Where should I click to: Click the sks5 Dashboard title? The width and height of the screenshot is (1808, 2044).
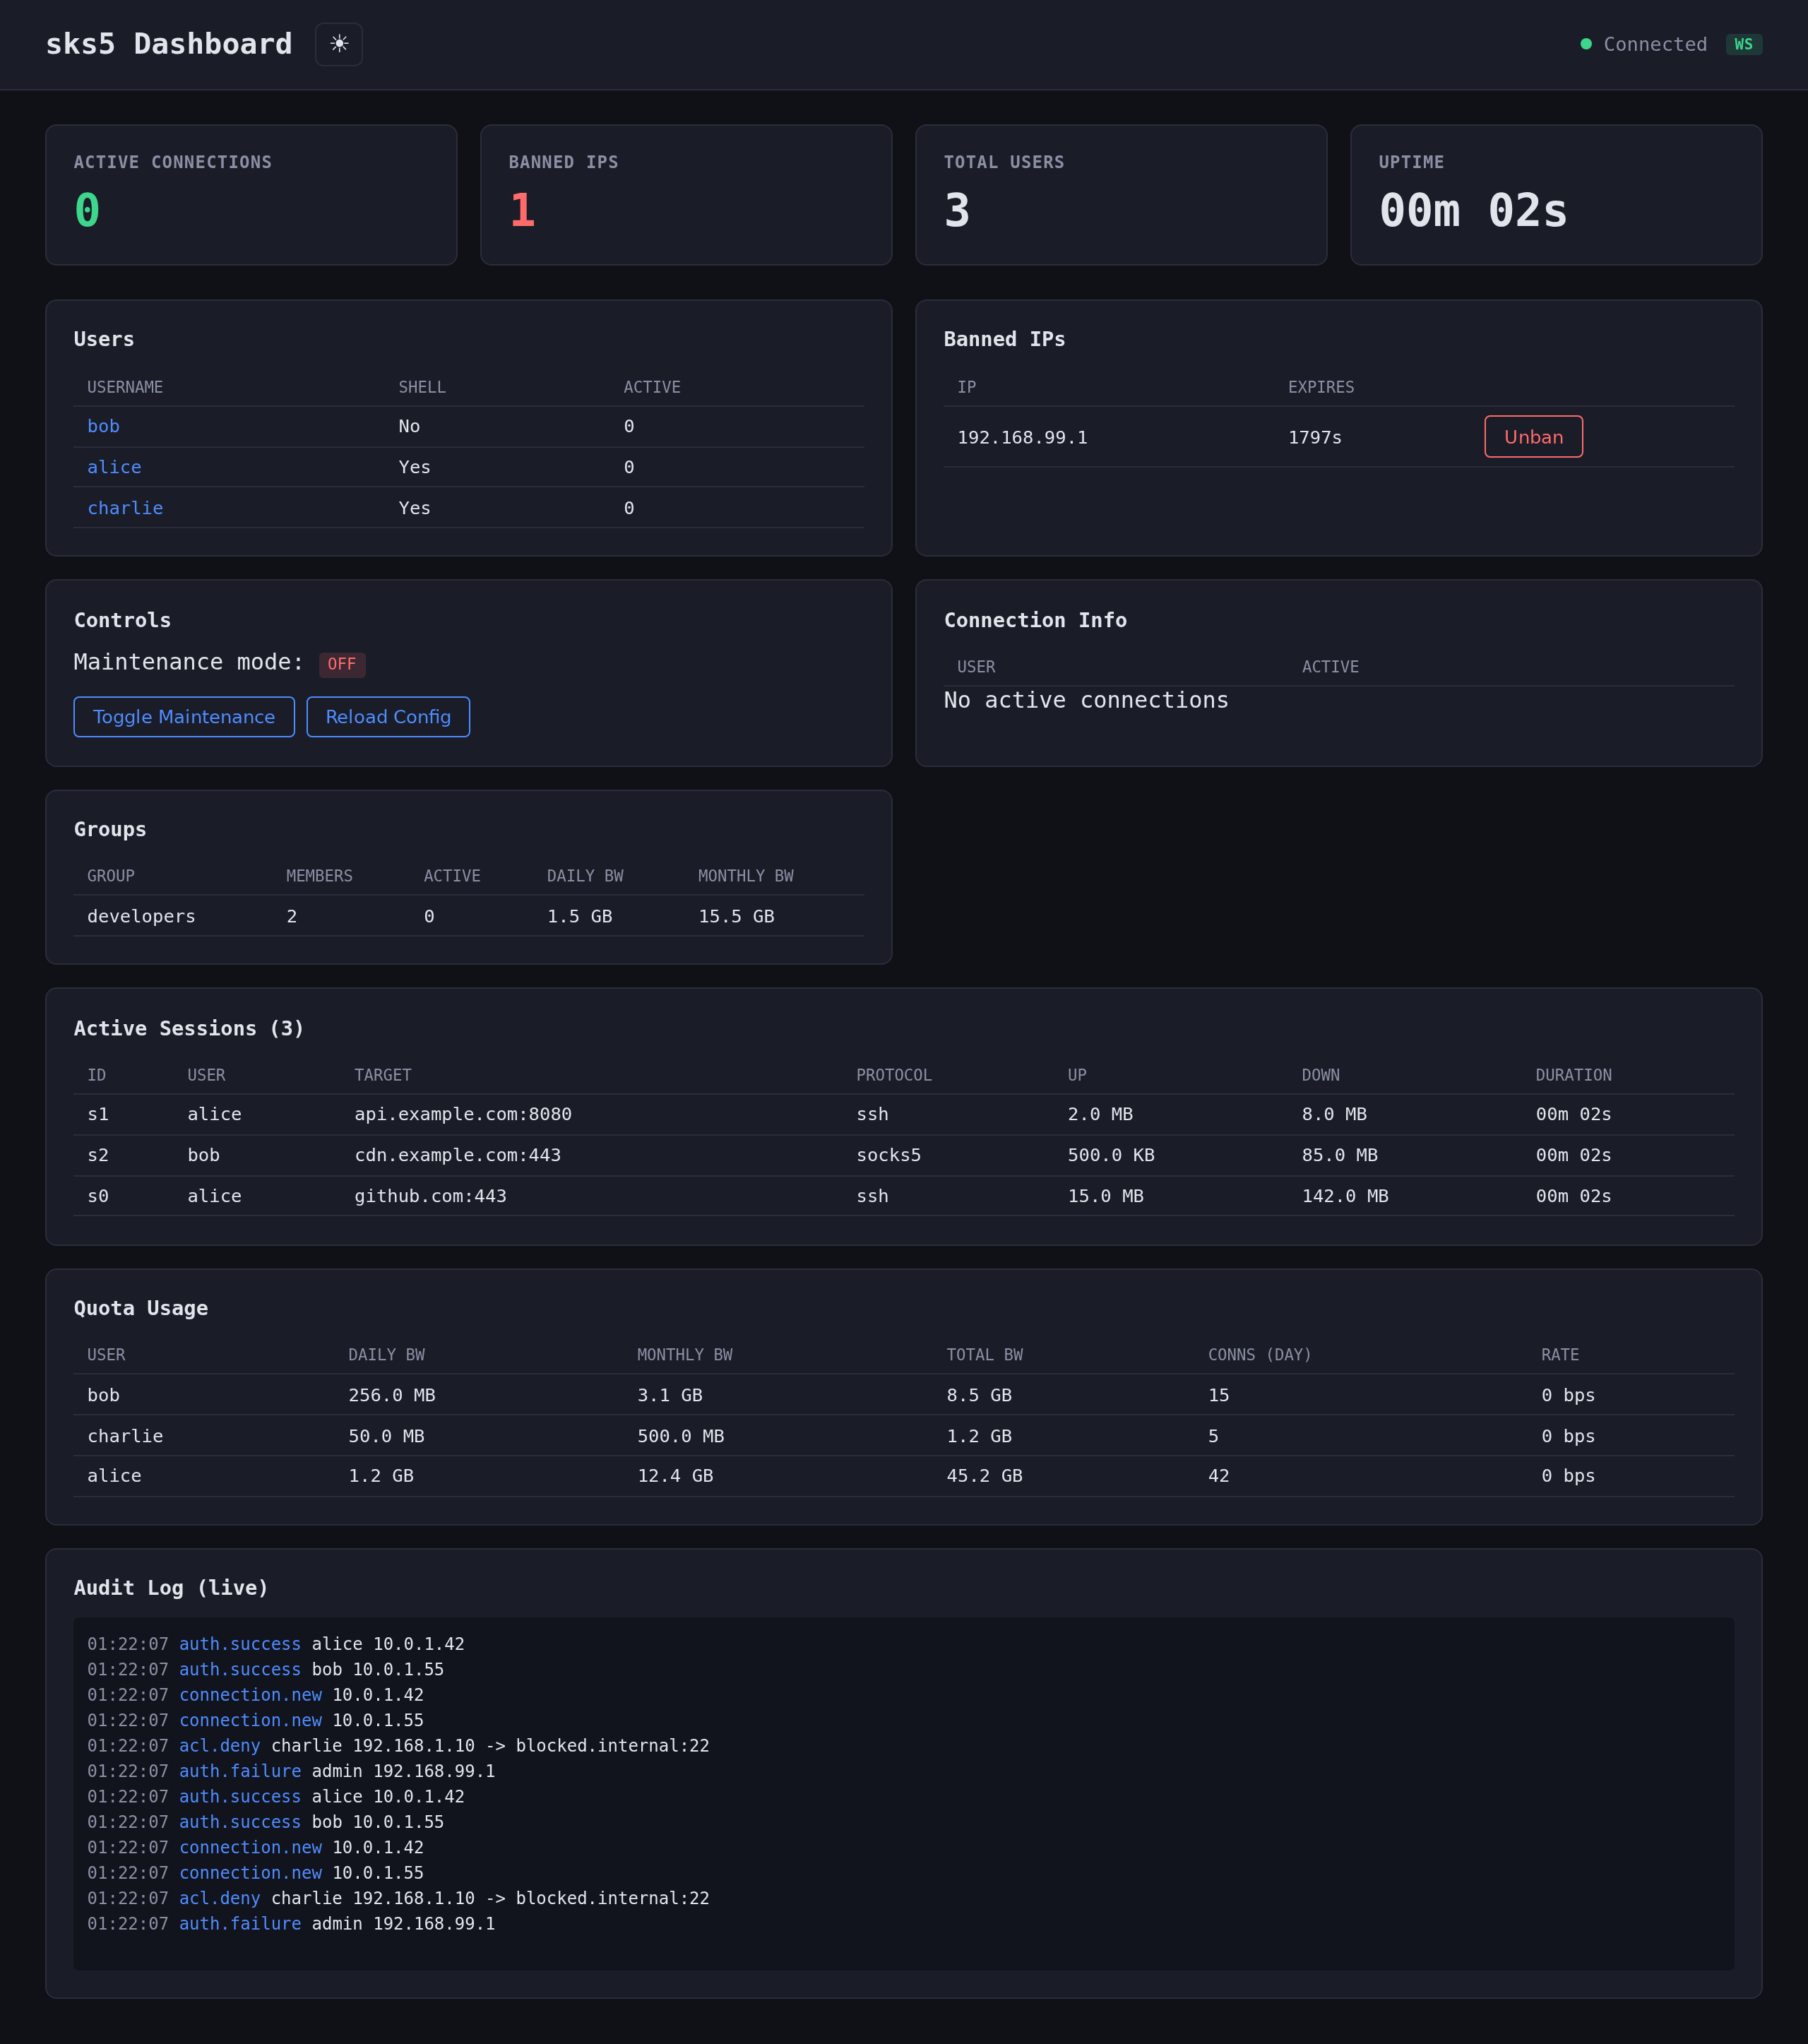point(169,44)
